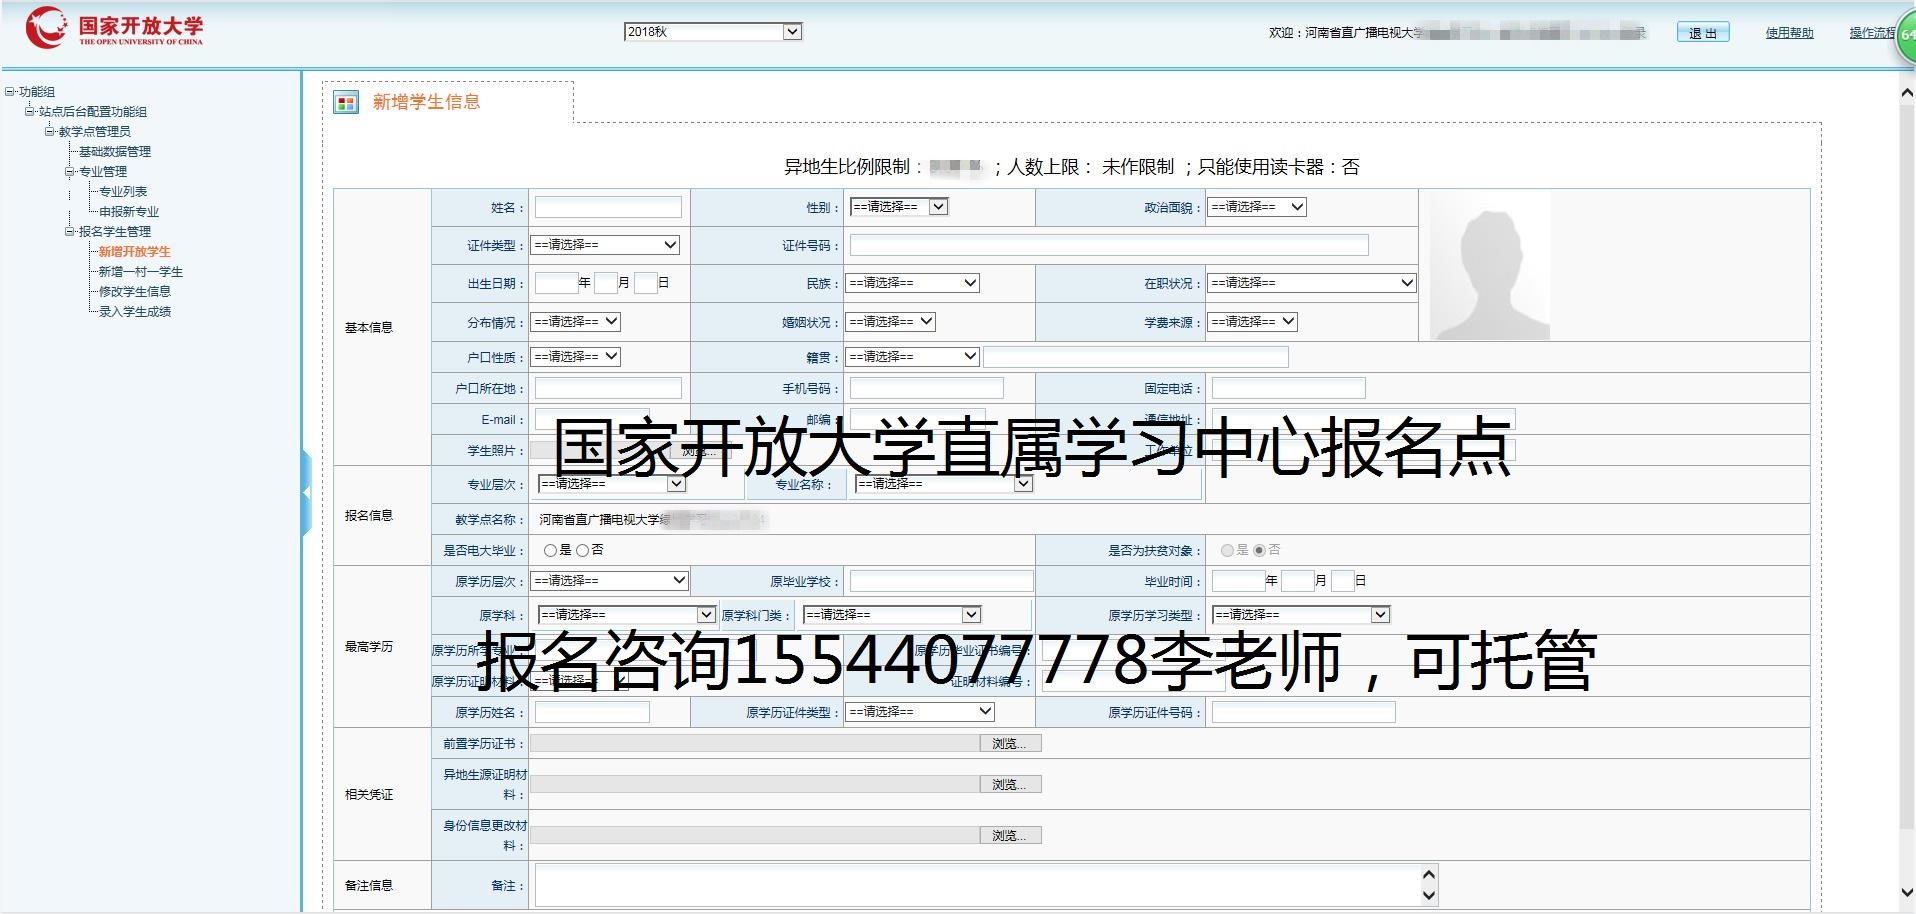Collapse the 功能组 tree root node
The width and height of the screenshot is (1916, 914).
tap(10, 92)
